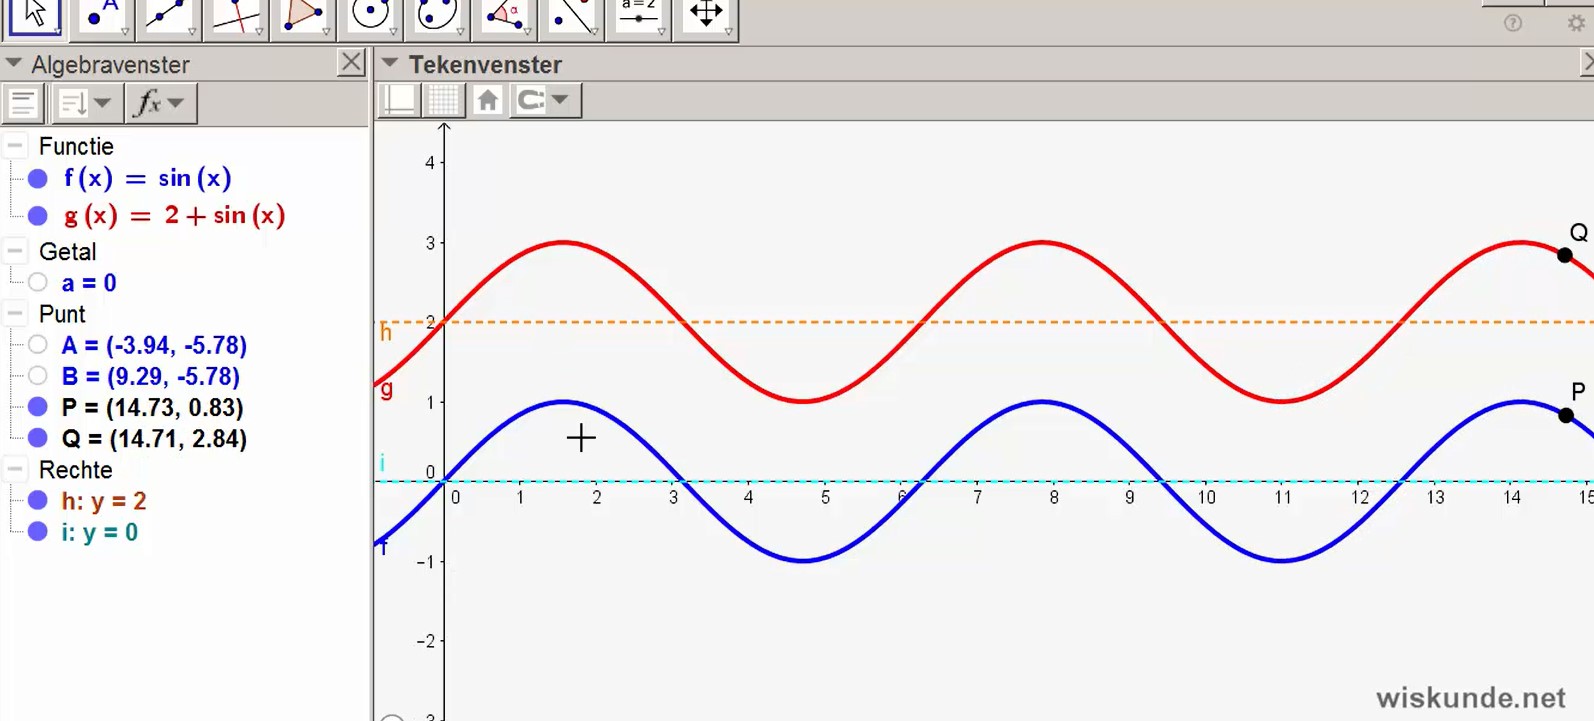This screenshot has height=721, width=1594.
Task: Select the Perpendicular Line tool
Action: click(236, 17)
